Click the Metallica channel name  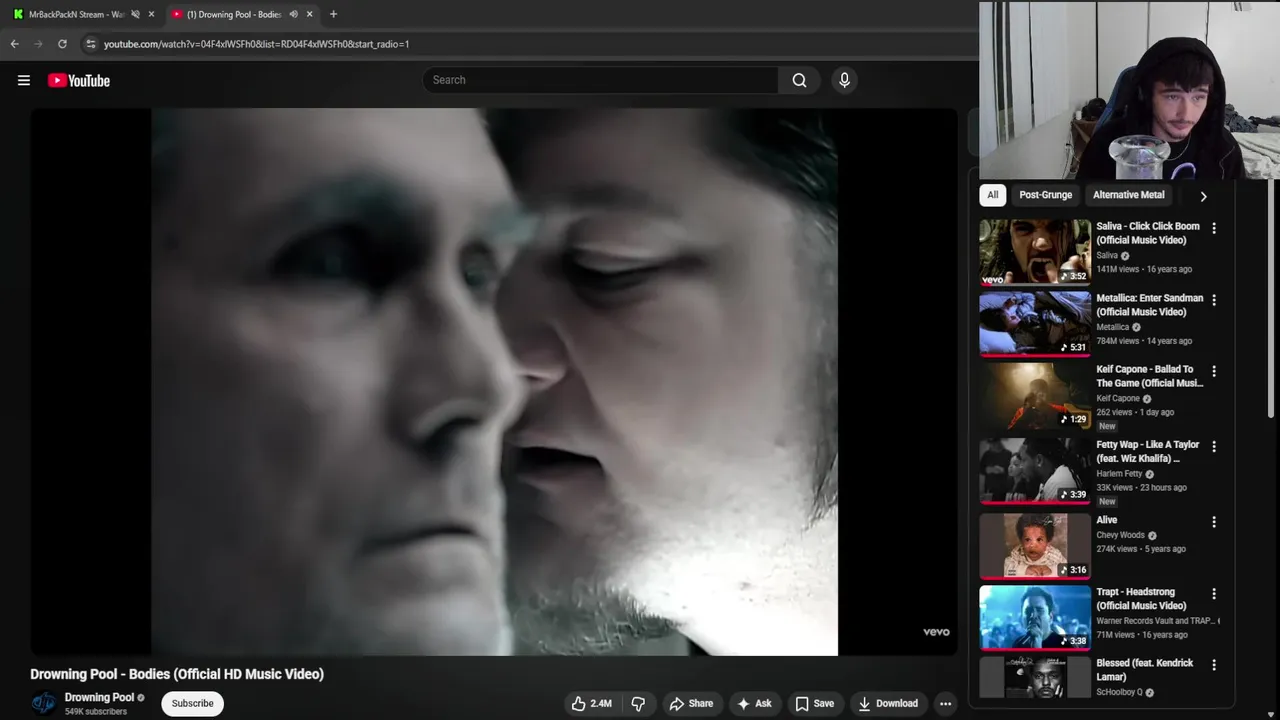pos(1112,327)
